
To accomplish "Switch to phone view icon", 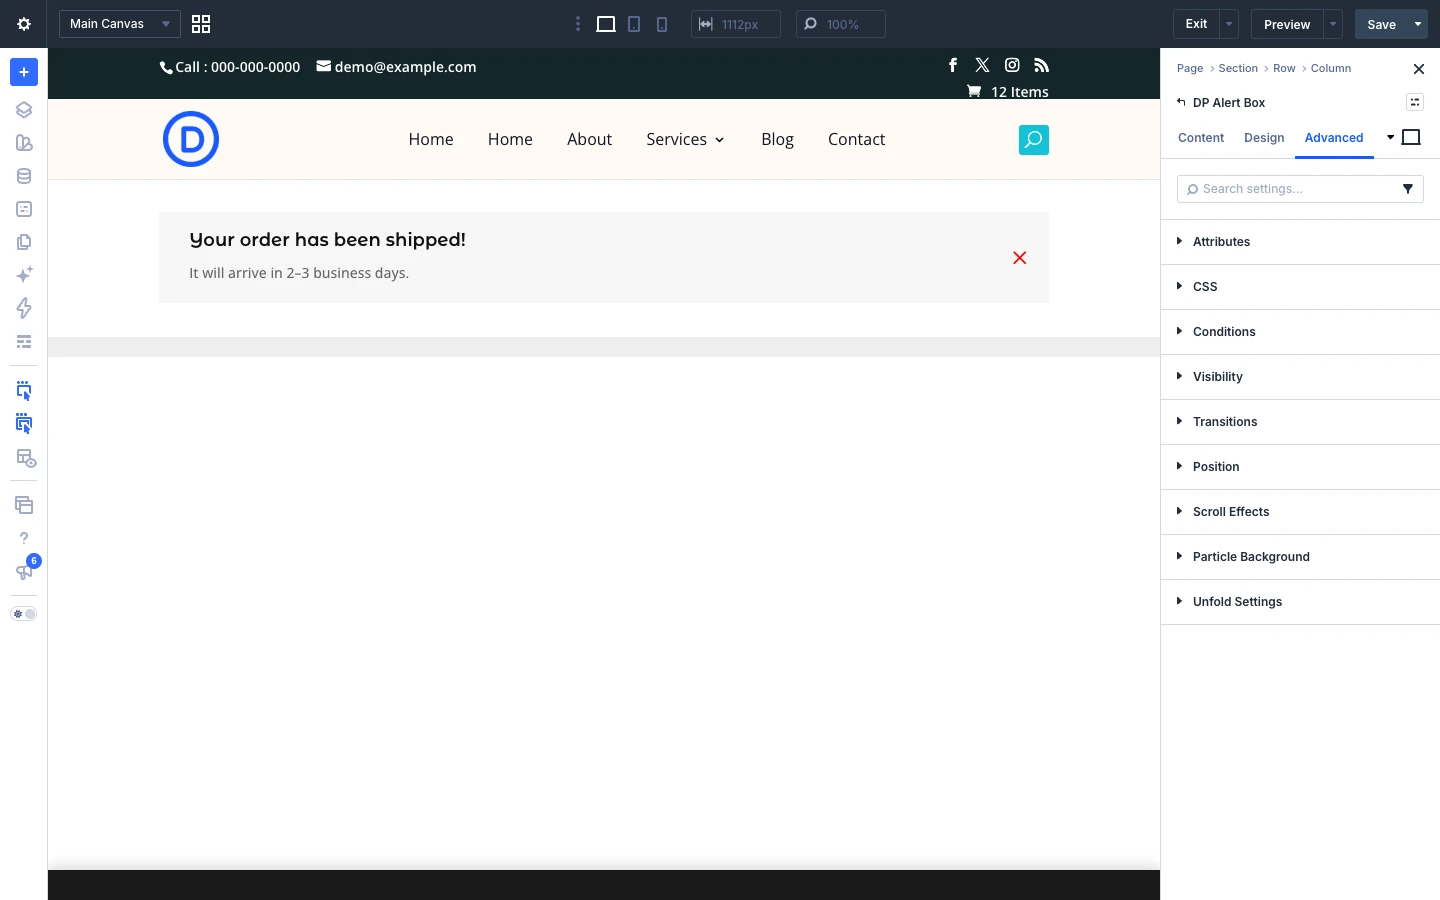I will (x=662, y=24).
